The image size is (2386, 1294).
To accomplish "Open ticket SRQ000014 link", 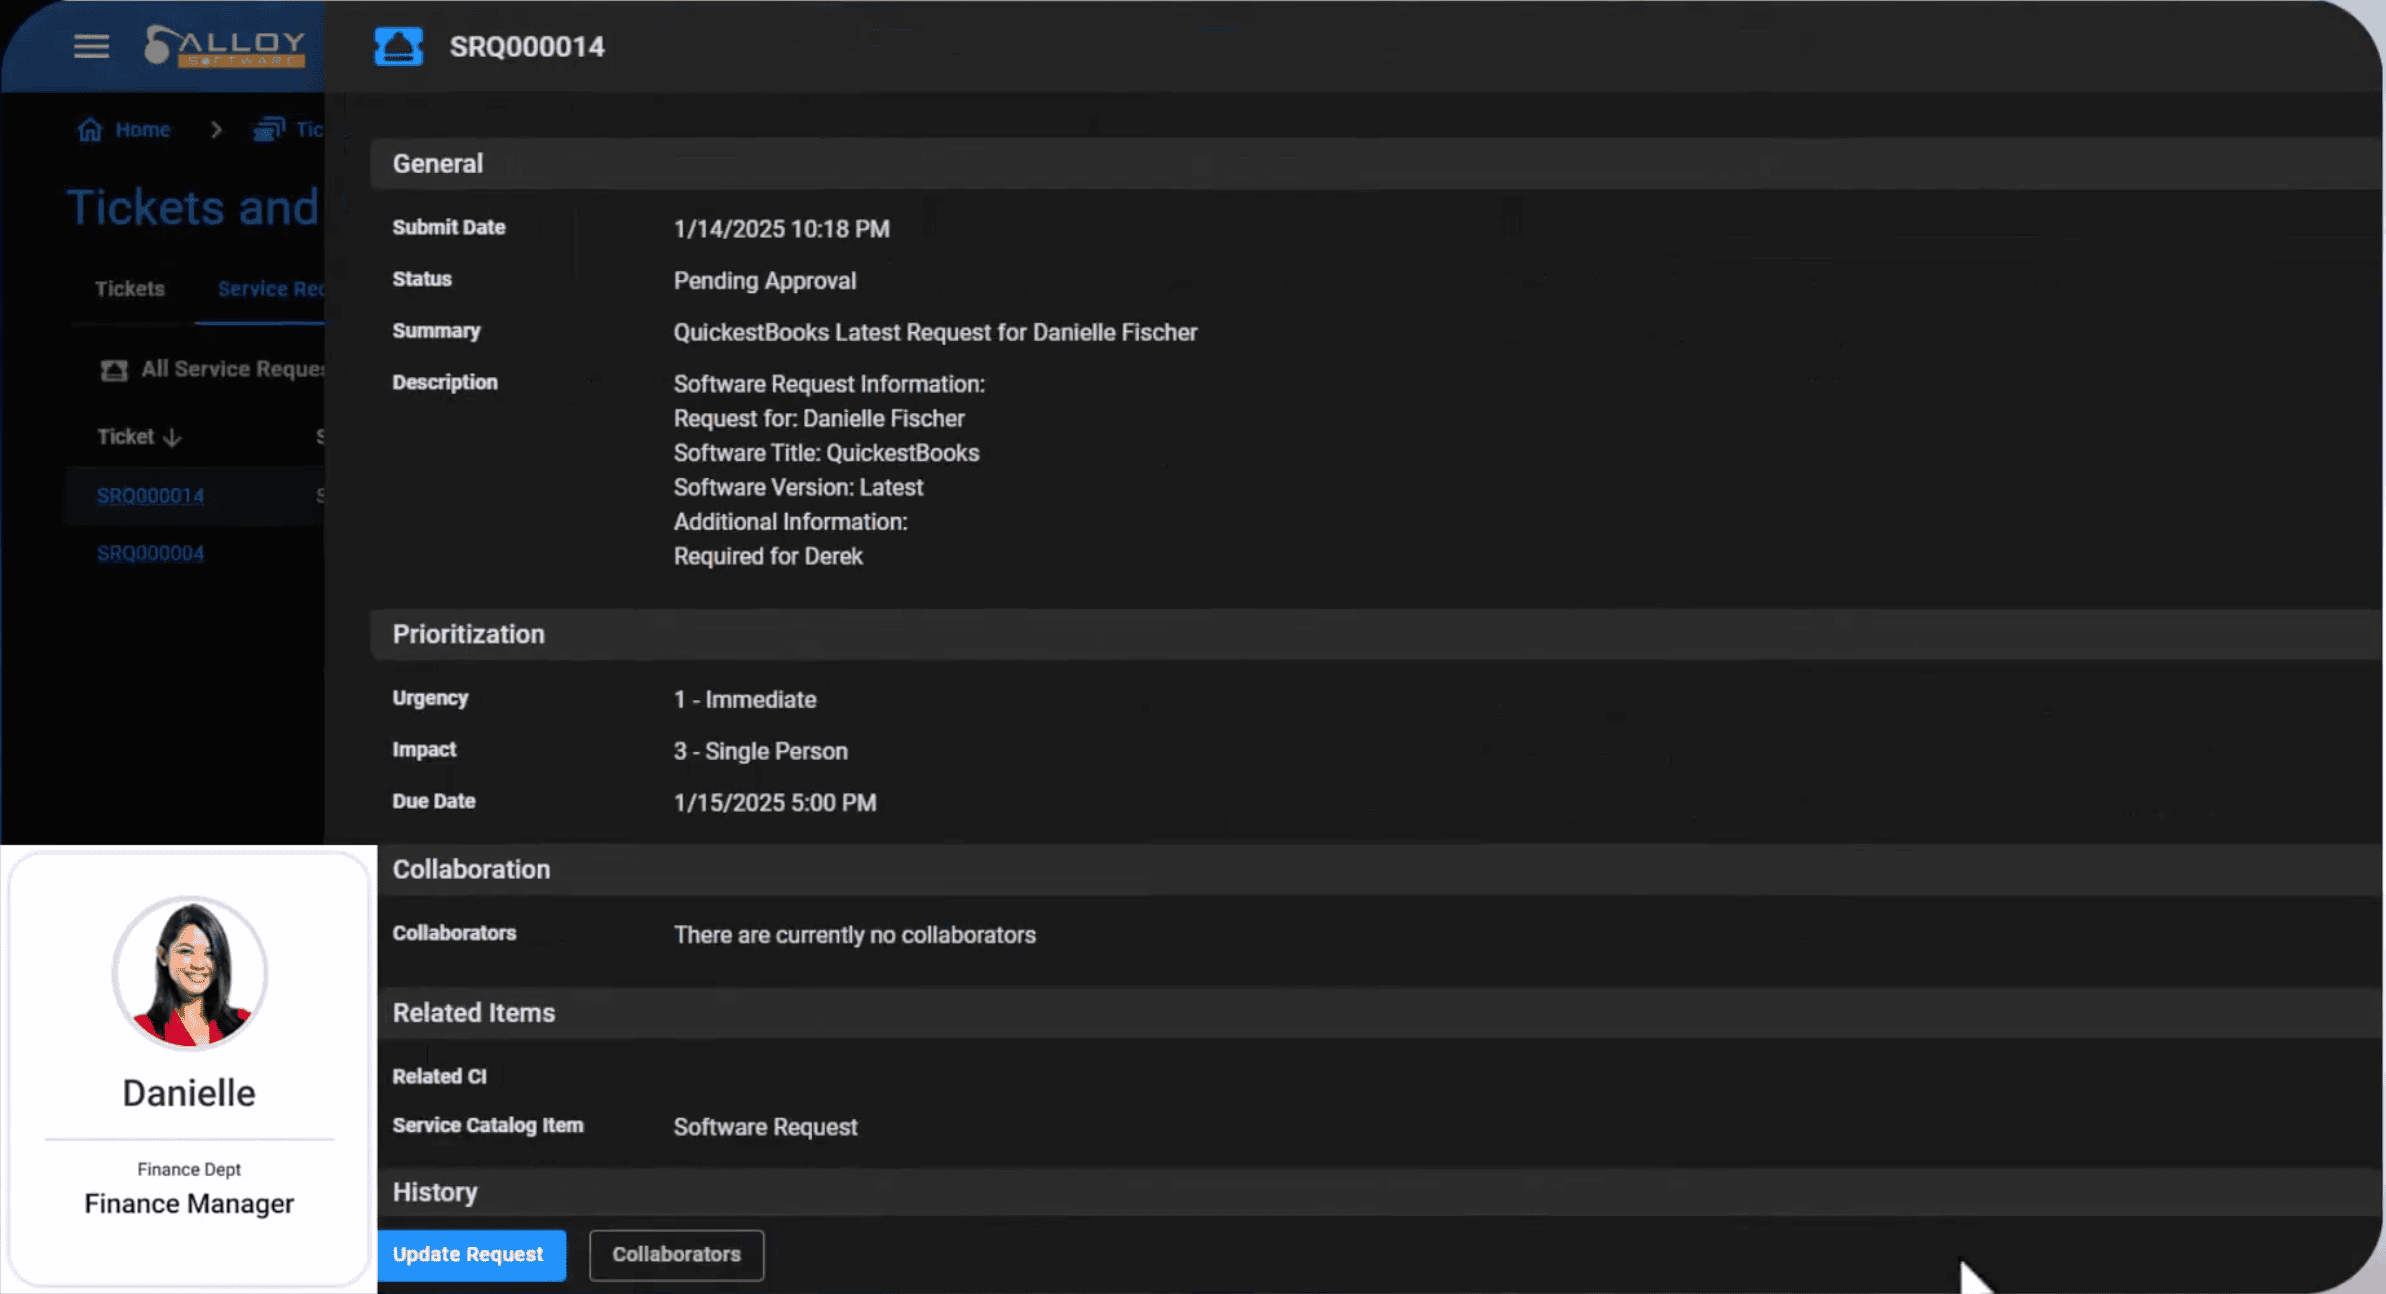I will click(150, 496).
